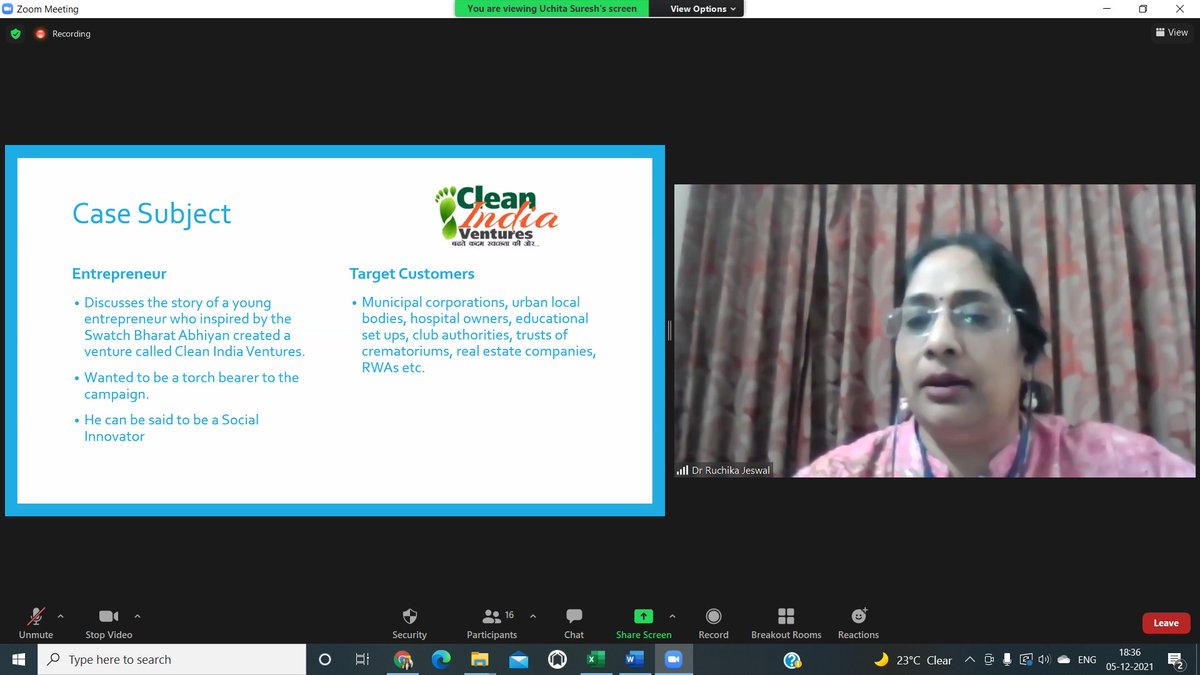Click the Meet Now camera tray icon
This screenshot has width=1200, height=675.
tap(989, 659)
